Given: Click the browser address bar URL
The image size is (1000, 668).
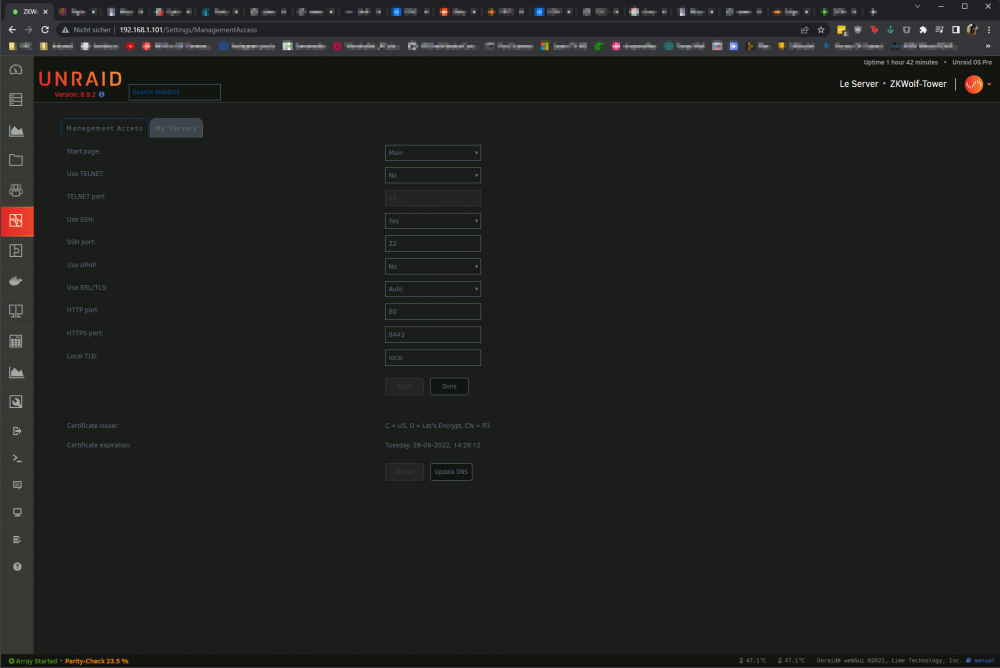Looking at the screenshot, I should 188,30.
